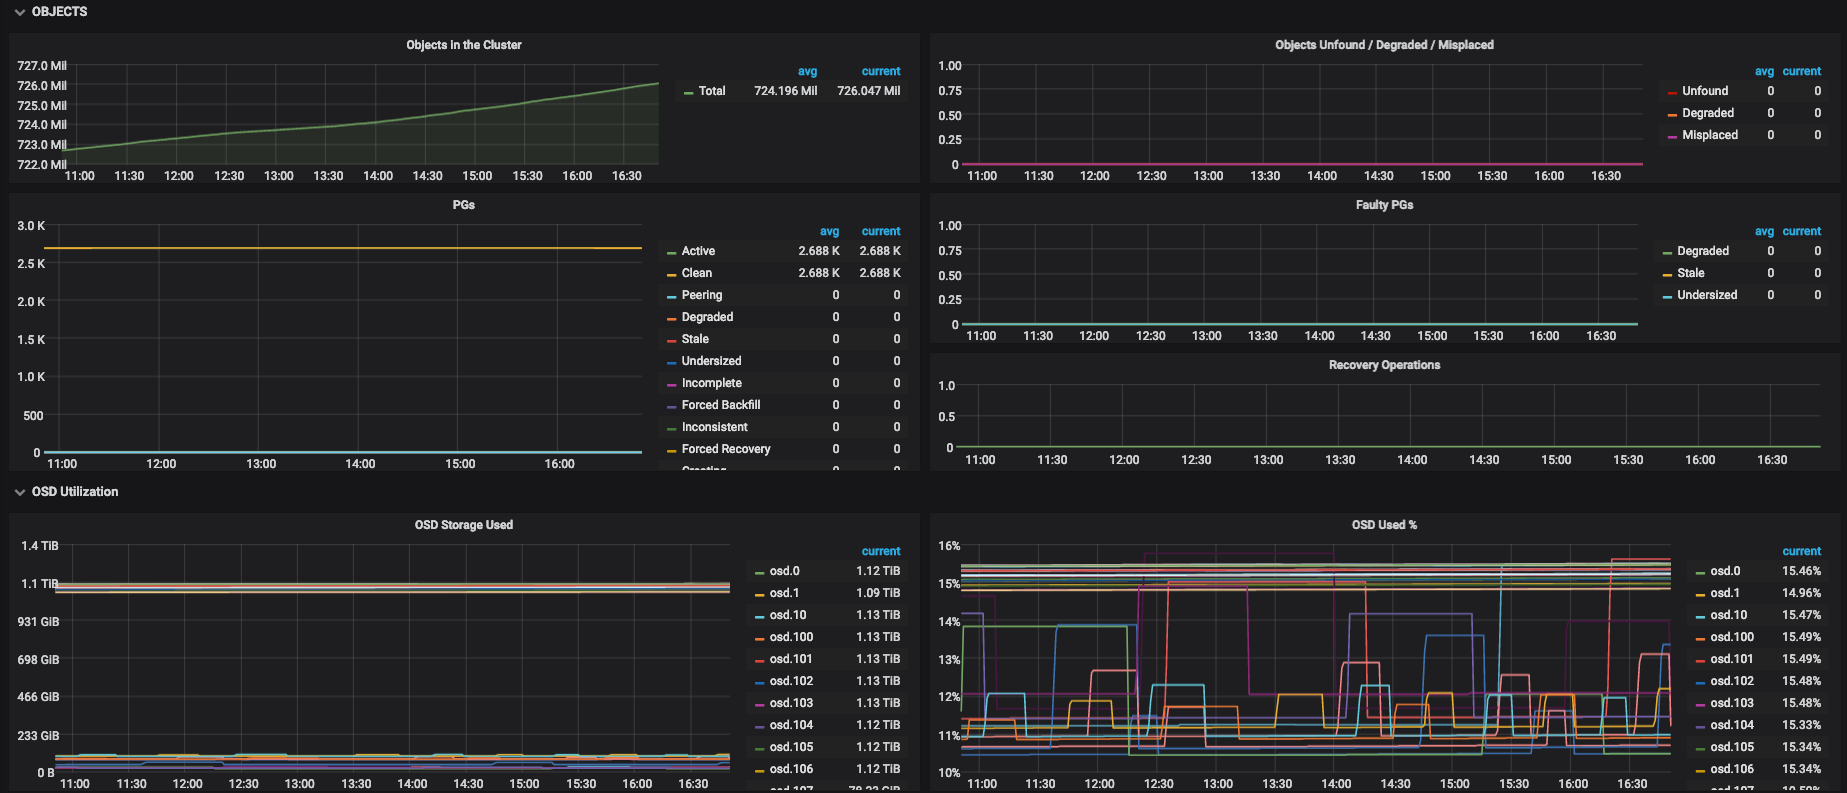
Task: Open OSD Storage Used panel title menu
Action: tap(463, 525)
